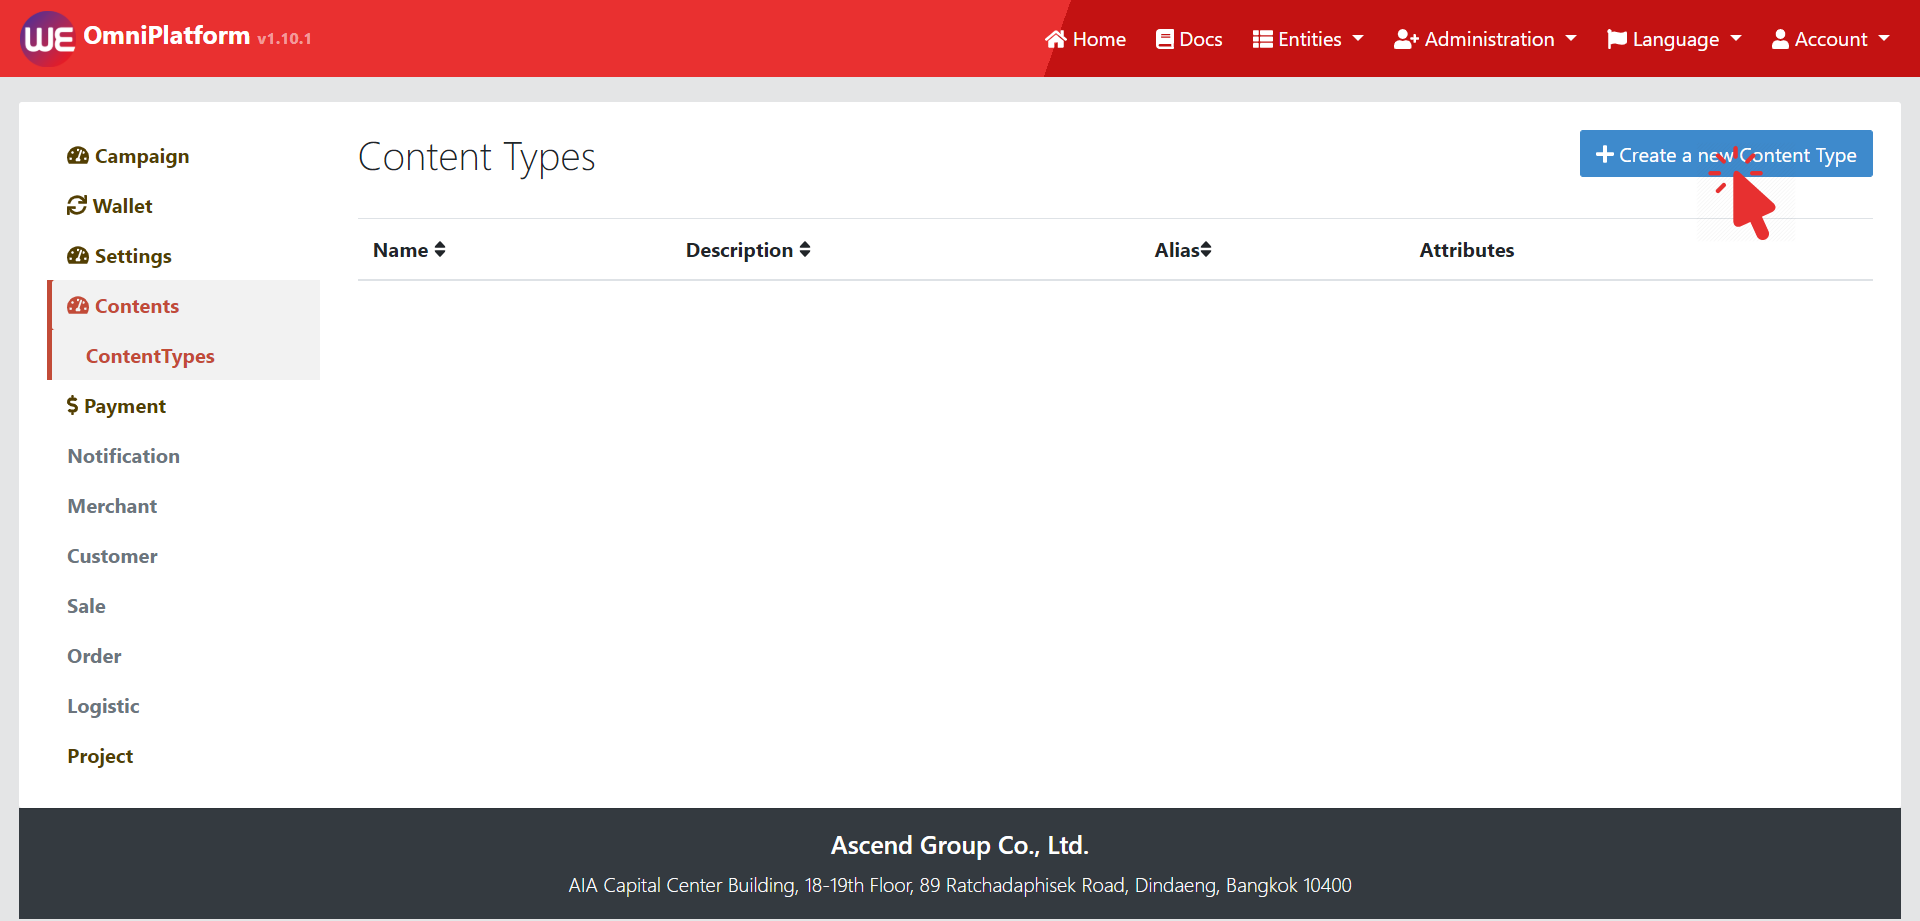Click the Payment dollar sign icon

click(72, 405)
